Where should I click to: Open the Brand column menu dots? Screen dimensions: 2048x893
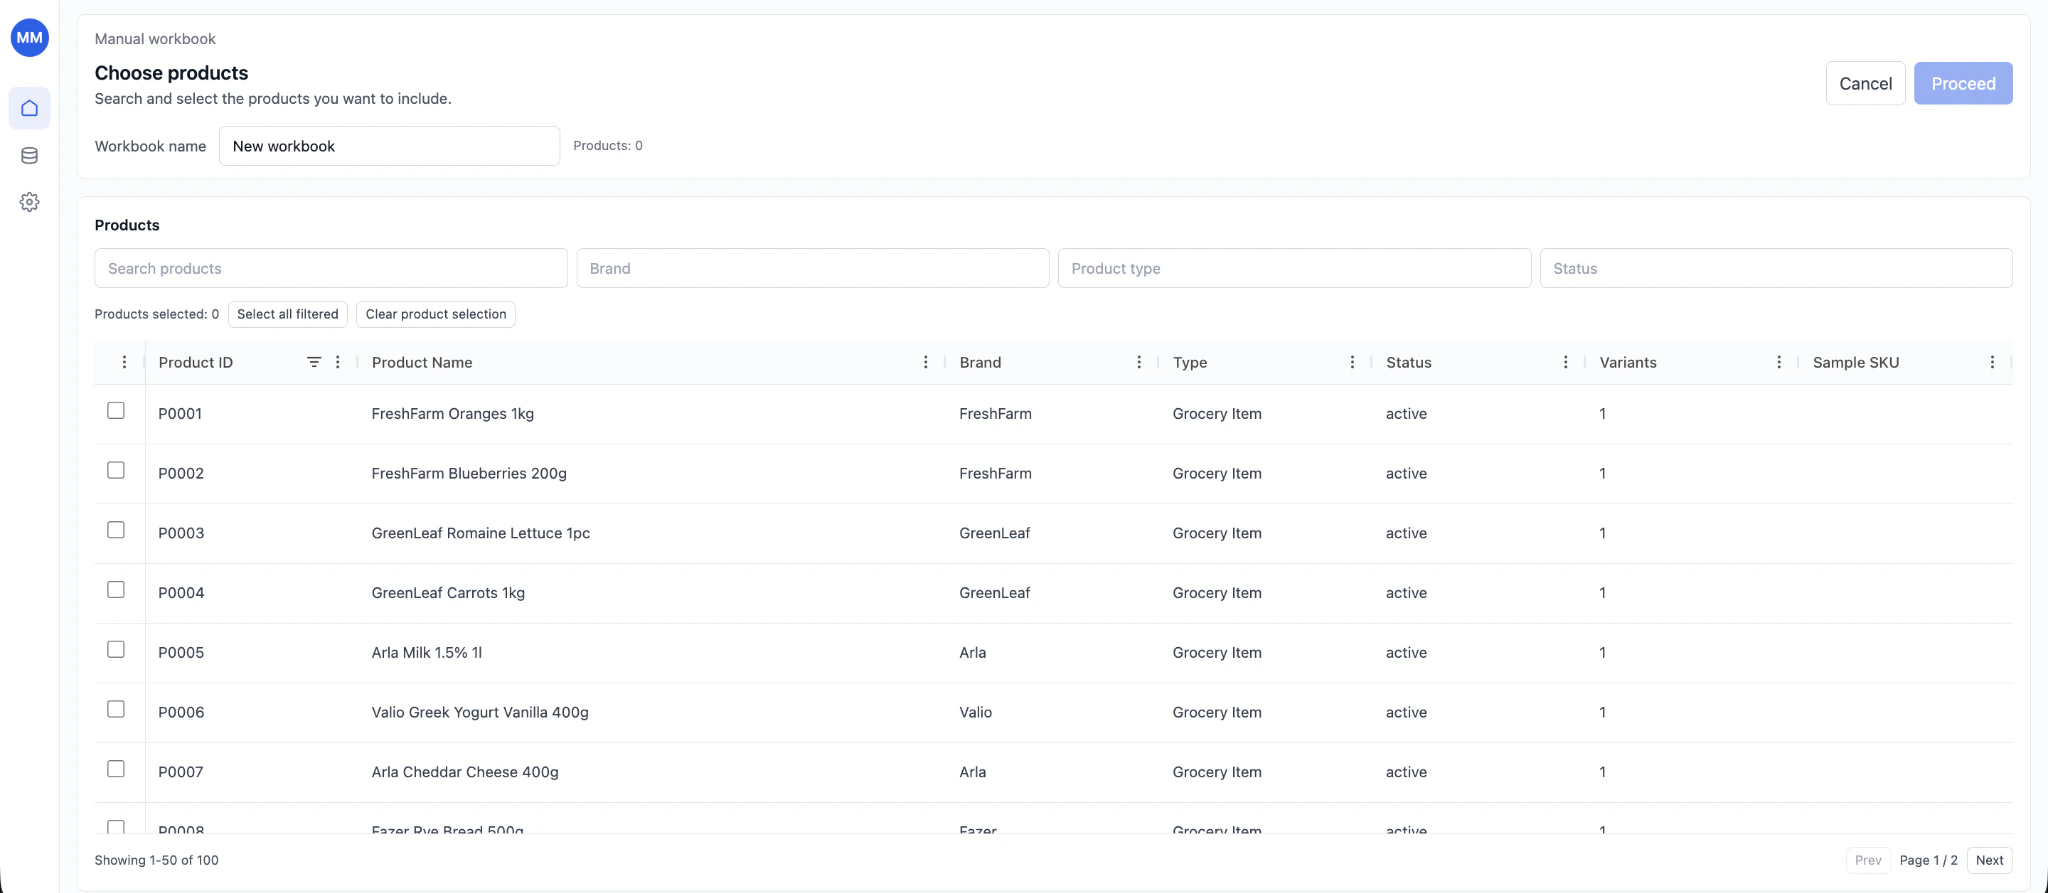tap(1139, 362)
